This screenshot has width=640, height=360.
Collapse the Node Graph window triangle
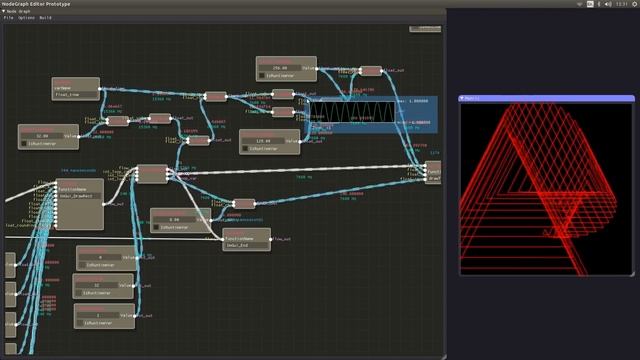click(x=4, y=11)
